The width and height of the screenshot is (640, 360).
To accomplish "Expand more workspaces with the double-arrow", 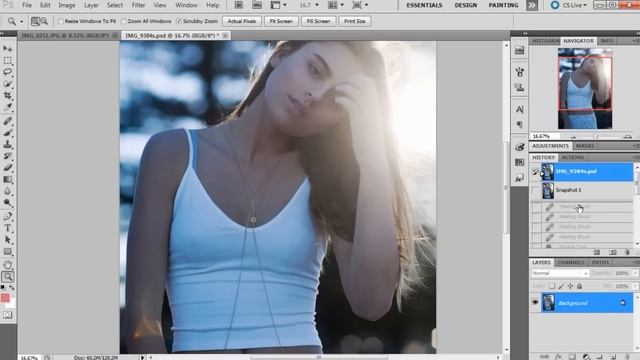I will [532, 5].
